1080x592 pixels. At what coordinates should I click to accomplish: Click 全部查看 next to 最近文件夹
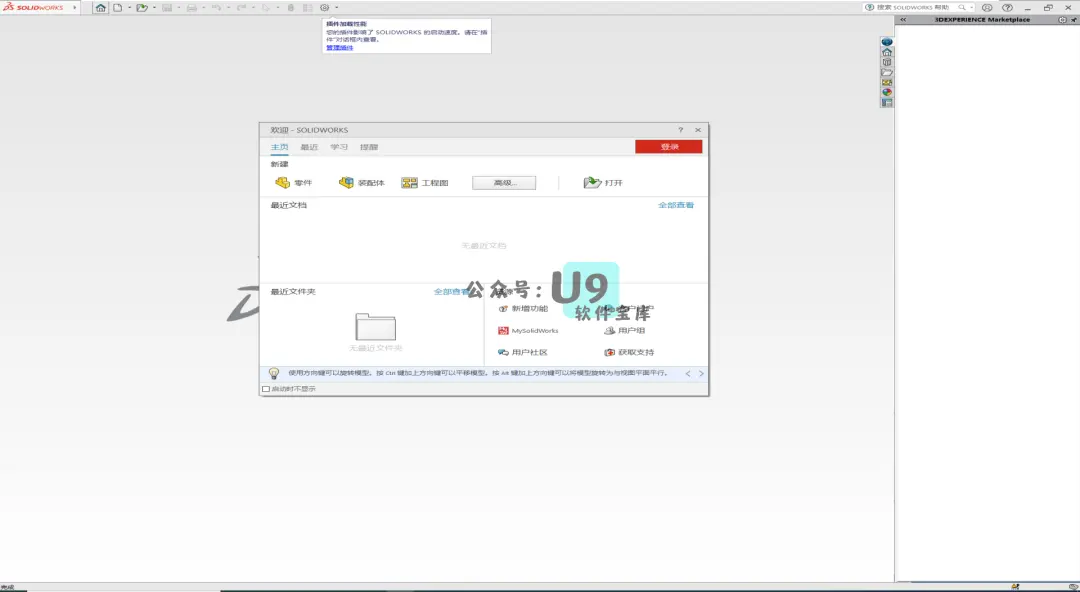coord(451,292)
